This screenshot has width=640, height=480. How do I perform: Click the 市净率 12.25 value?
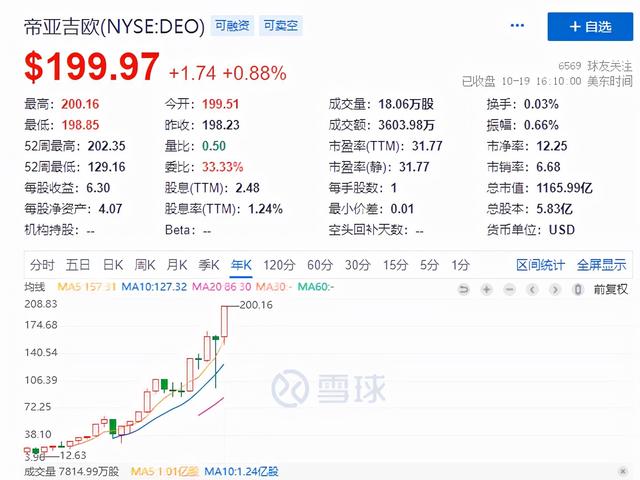pyautogui.click(x=551, y=146)
